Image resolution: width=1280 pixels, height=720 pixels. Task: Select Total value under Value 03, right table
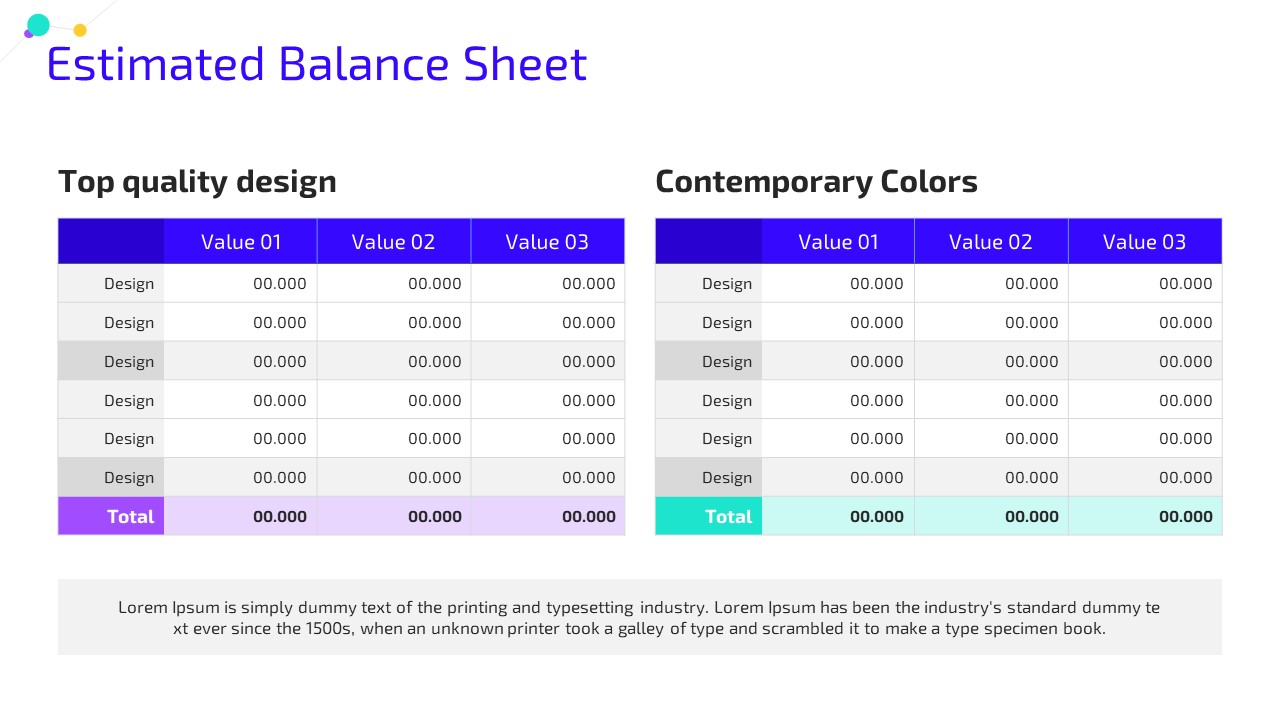(x=1145, y=516)
